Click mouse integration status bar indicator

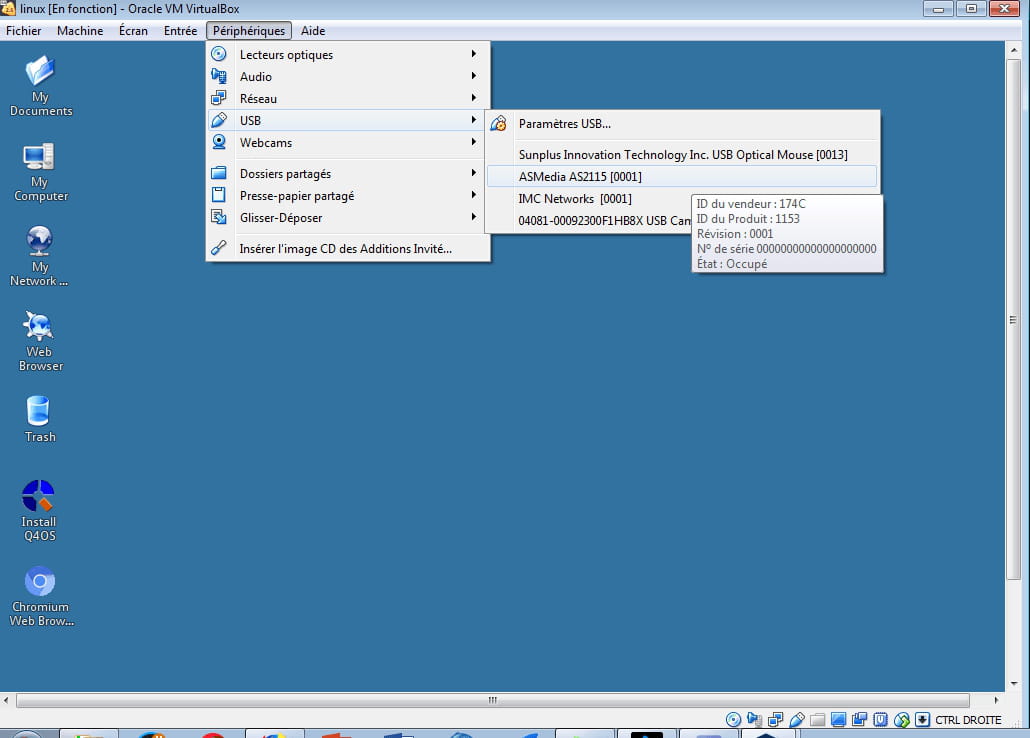pyautogui.click(x=901, y=720)
